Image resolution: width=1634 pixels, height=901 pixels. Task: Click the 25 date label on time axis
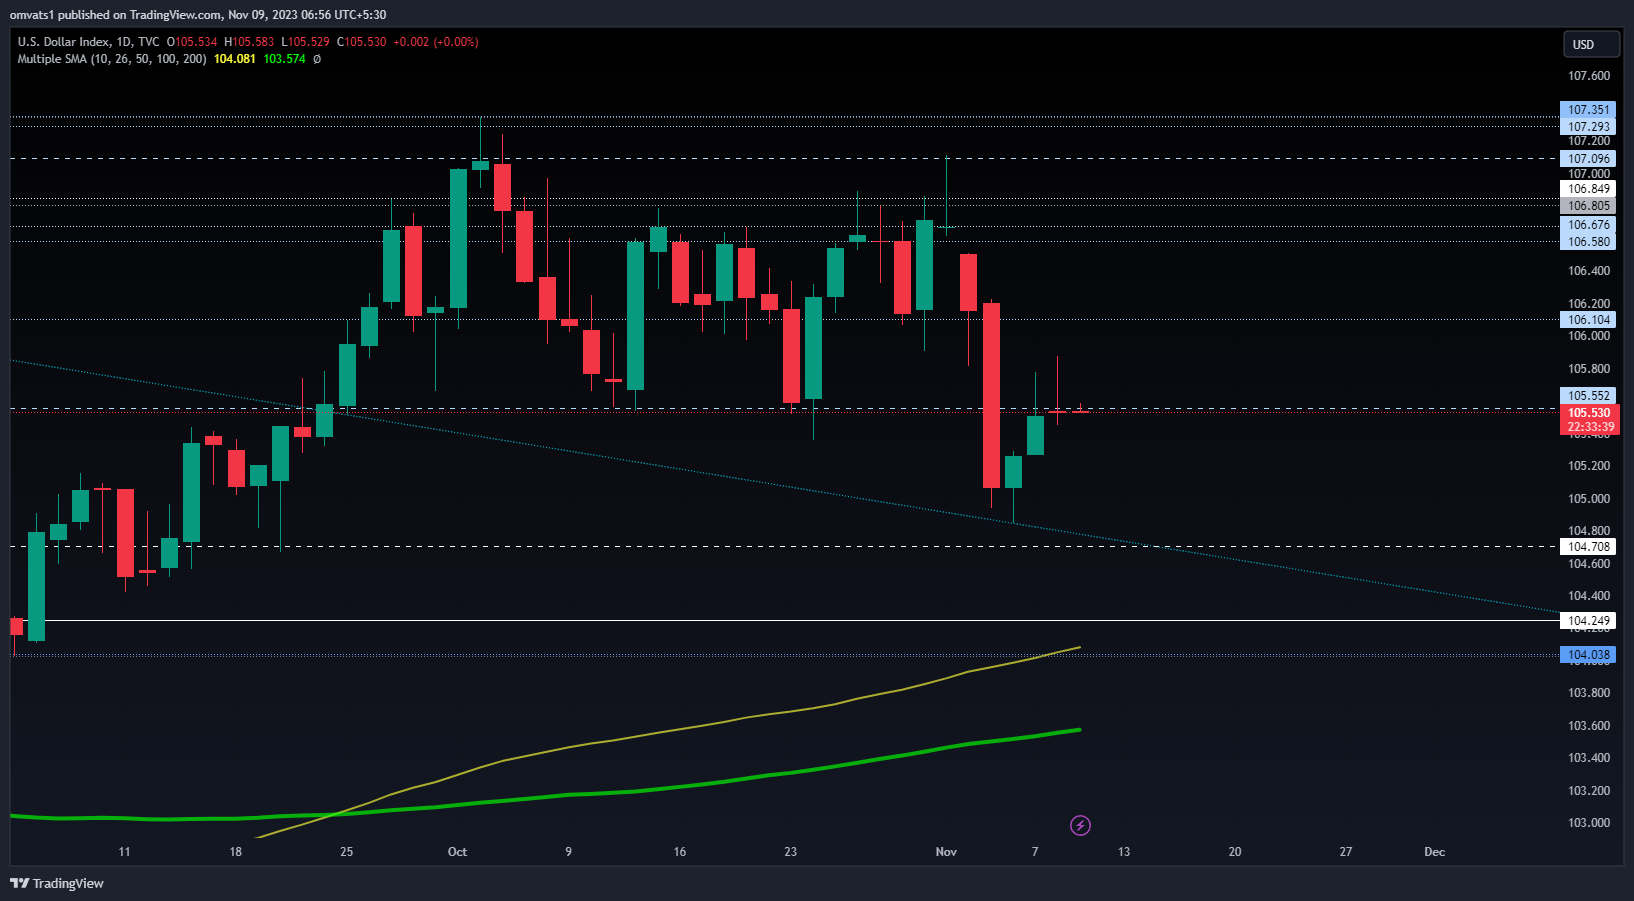(346, 852)
